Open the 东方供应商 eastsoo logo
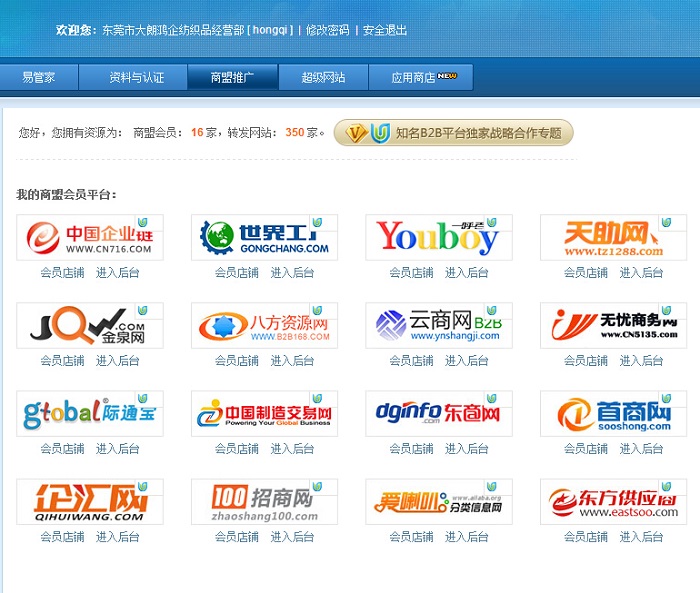This screenshot has width=700, height=593. coord(613,502)
